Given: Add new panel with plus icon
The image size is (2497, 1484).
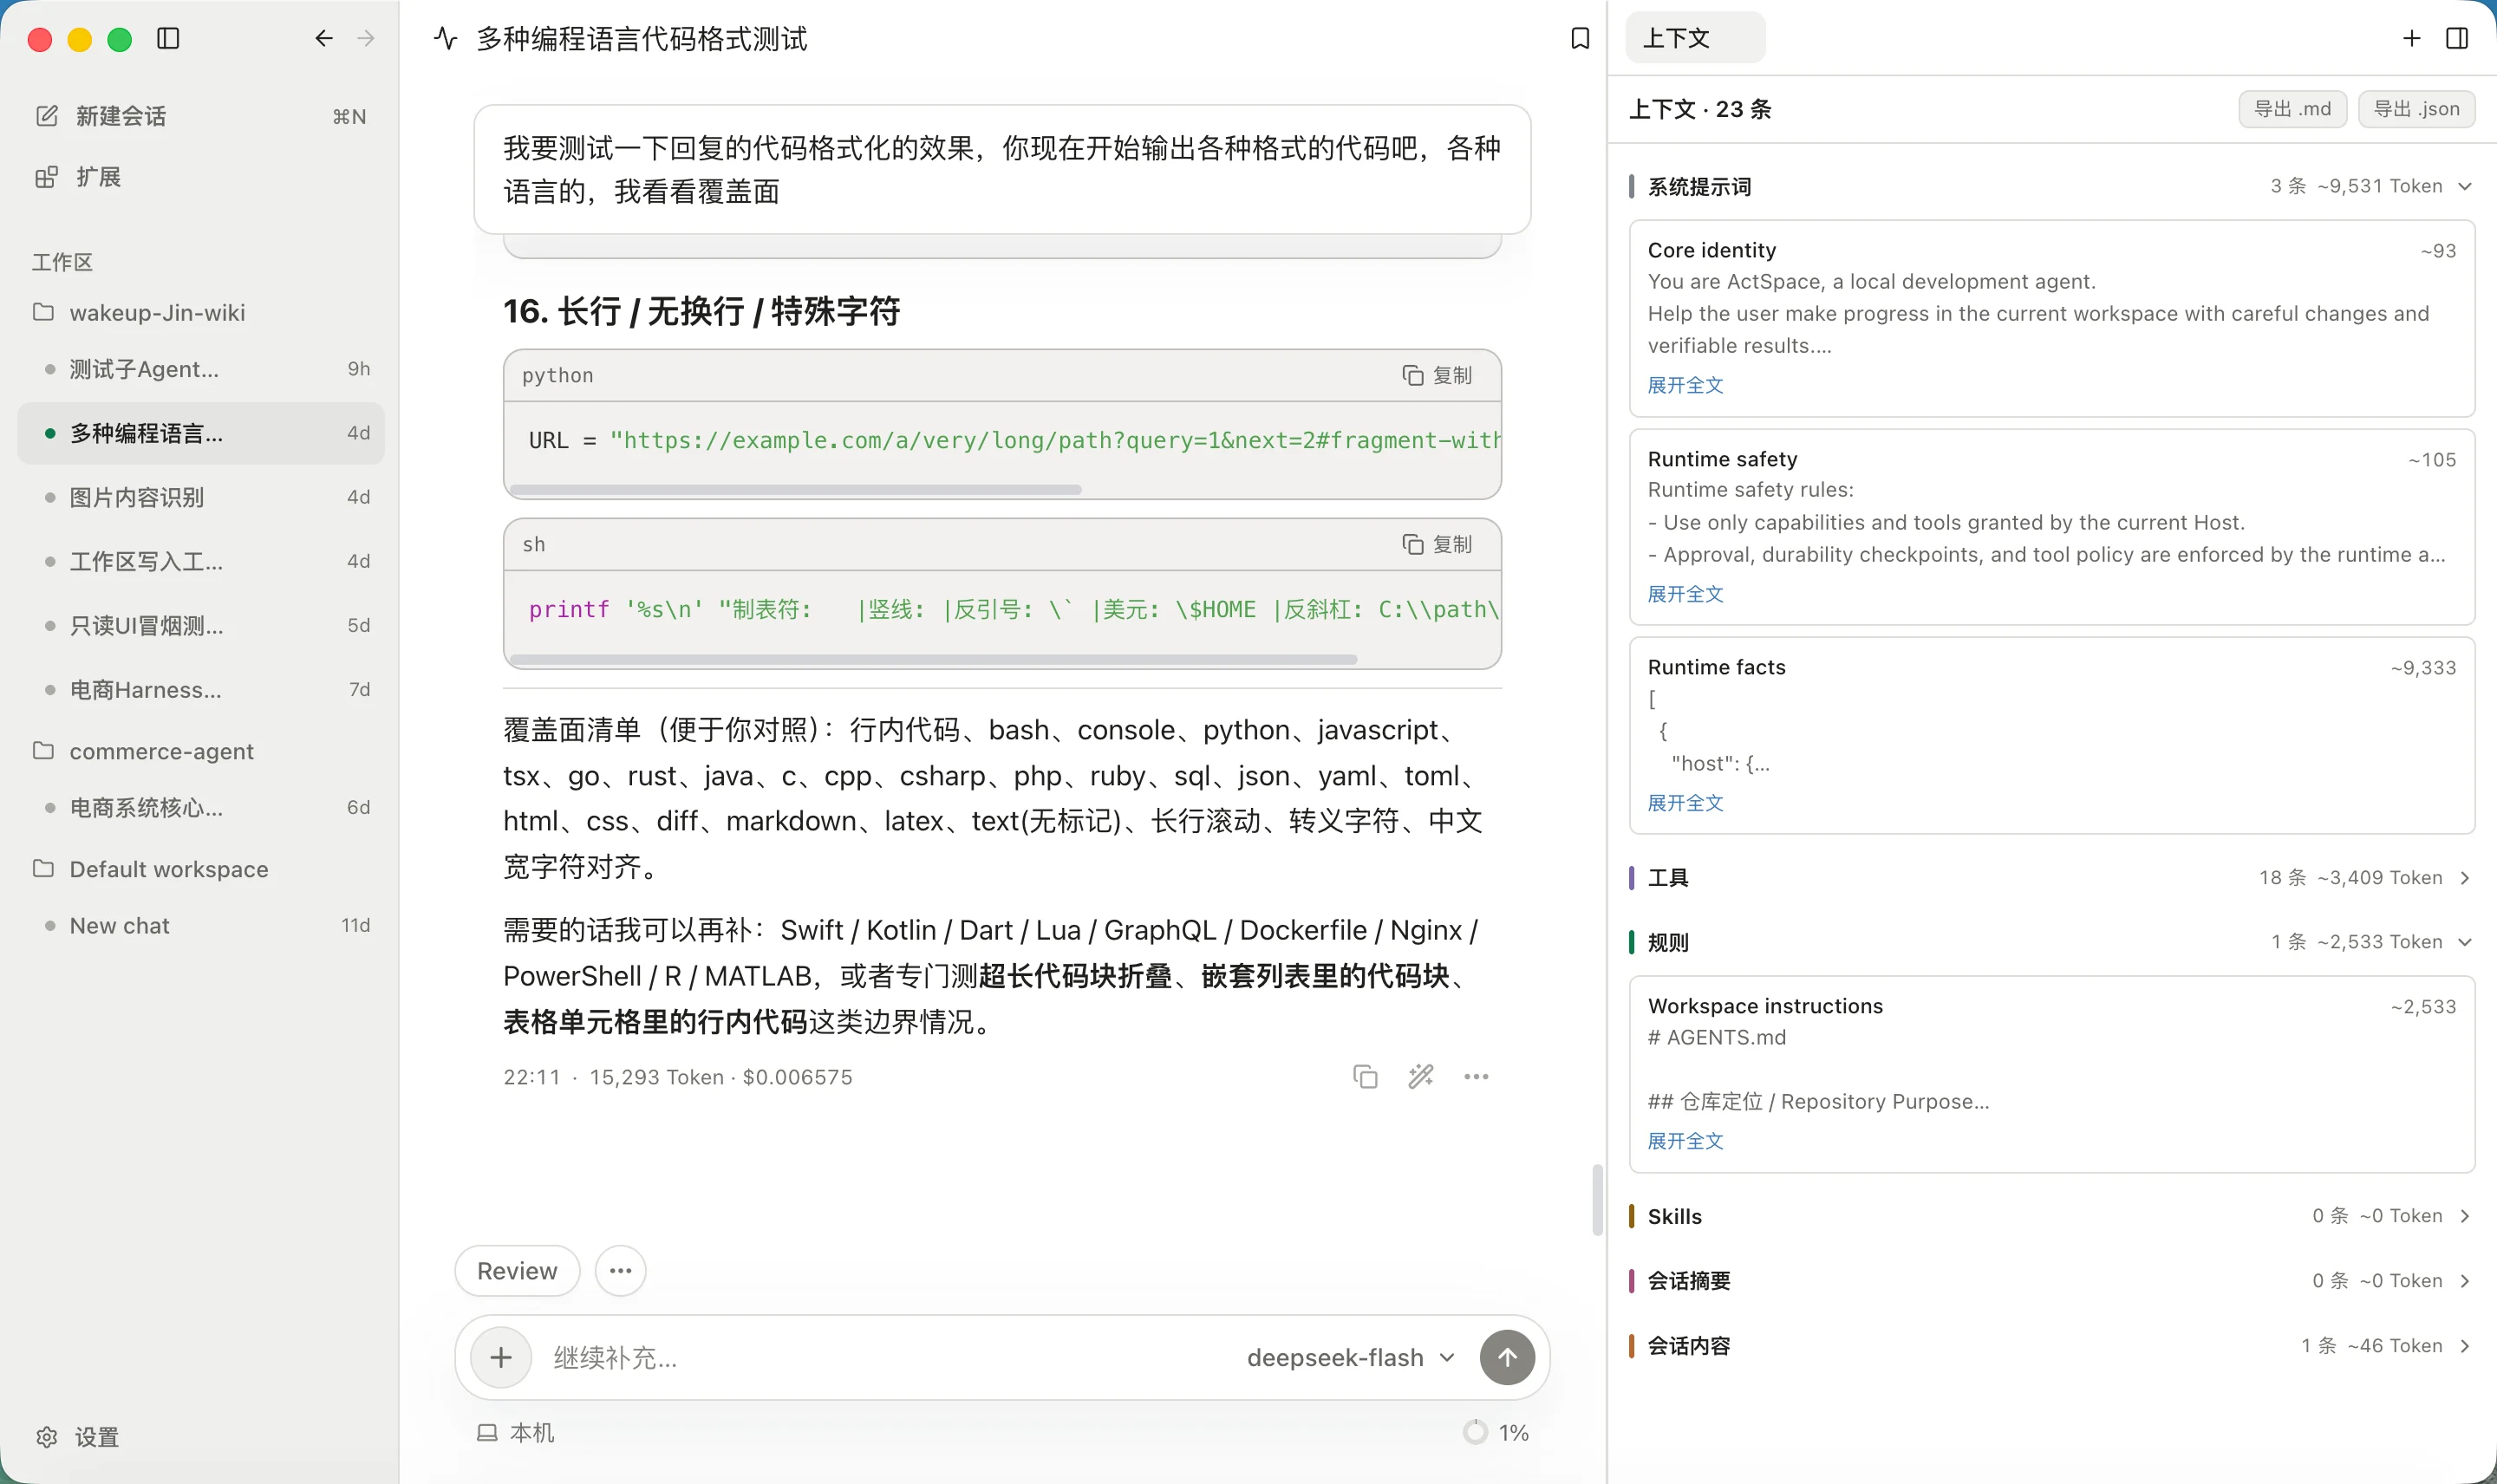Looking at the screenshot, I should 2411,39.
